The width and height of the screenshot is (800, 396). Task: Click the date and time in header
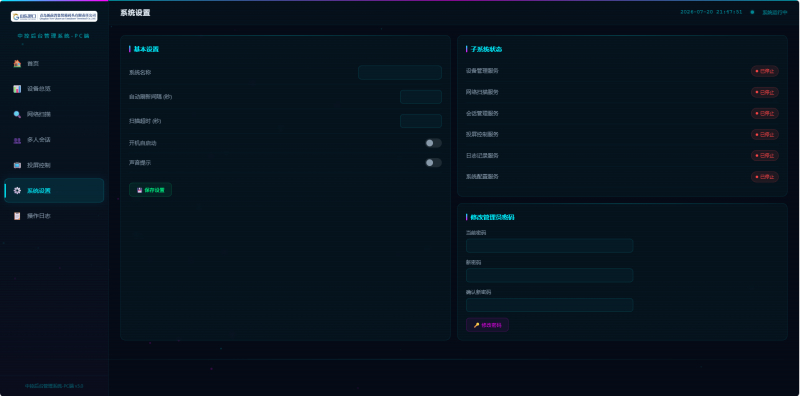point(711,12)
